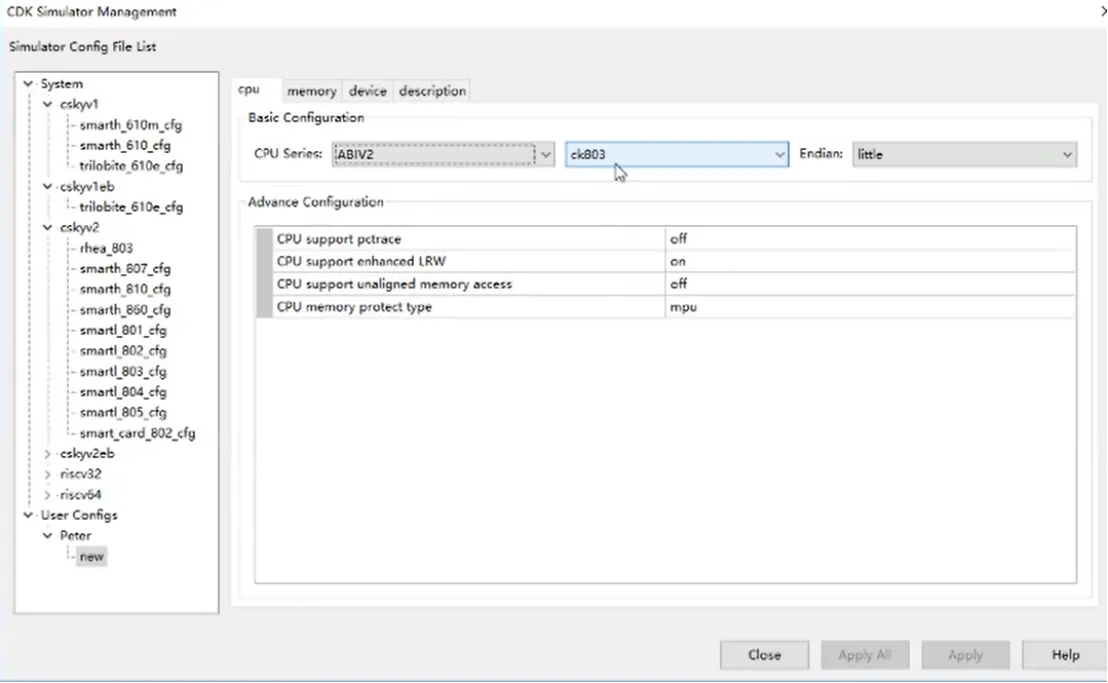Collapse the Peter tree node

tap(47, 536)
